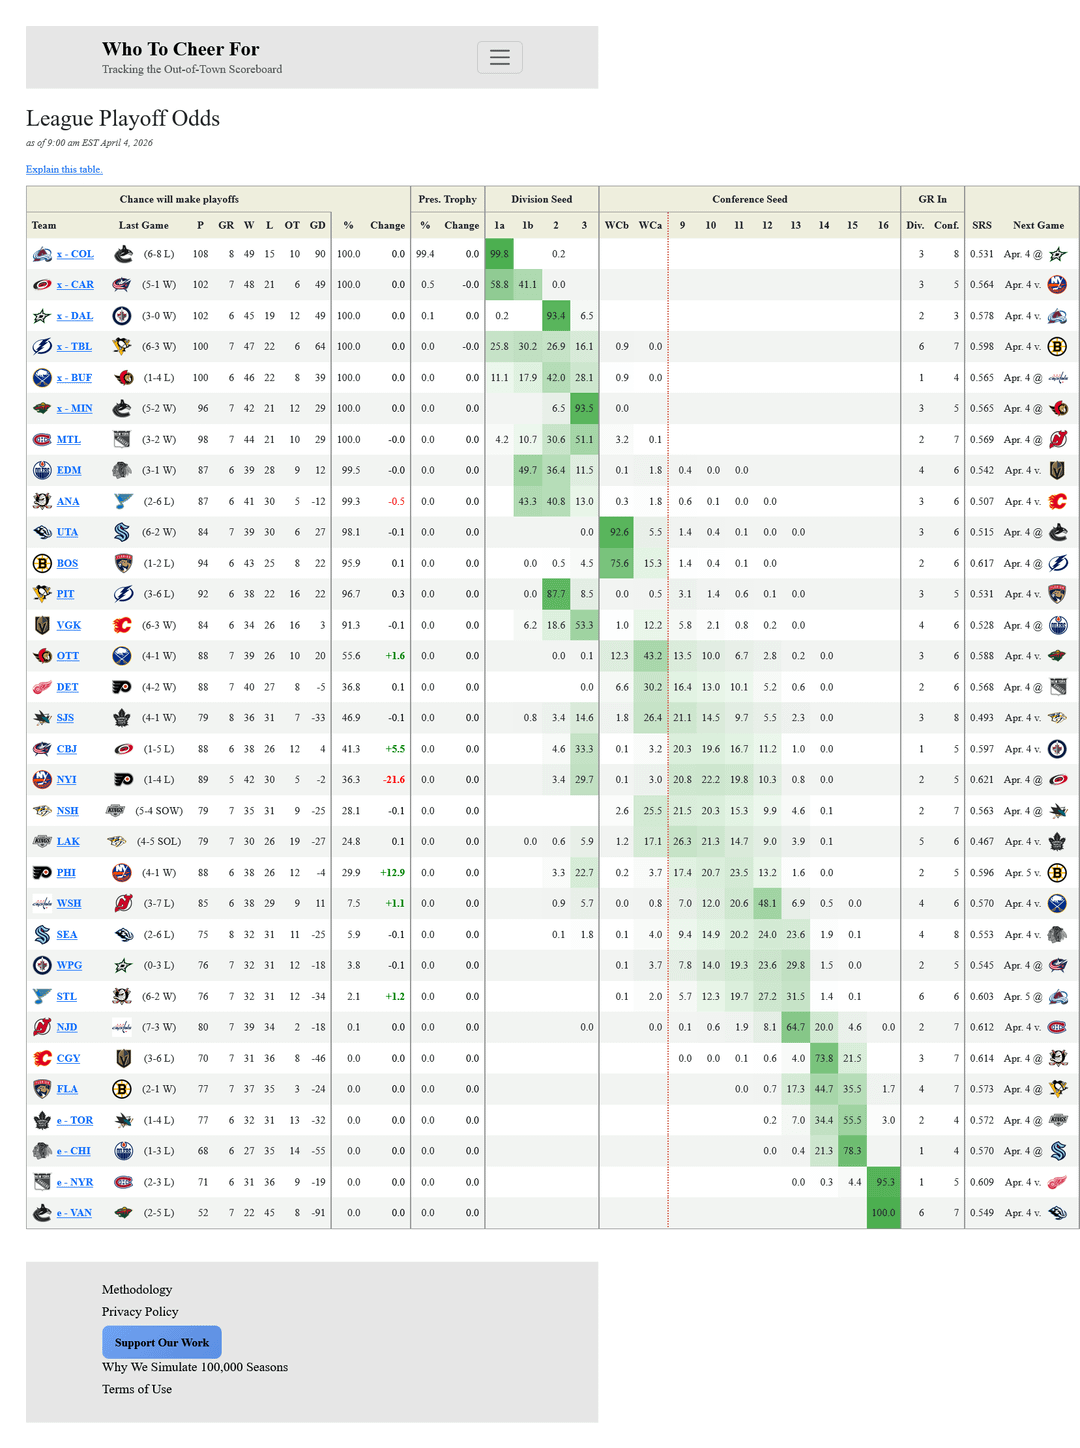Click the Colorado Avalanche logo beside x - COL
This screenshot has width=1080, height=1448.
pos(42,254)
